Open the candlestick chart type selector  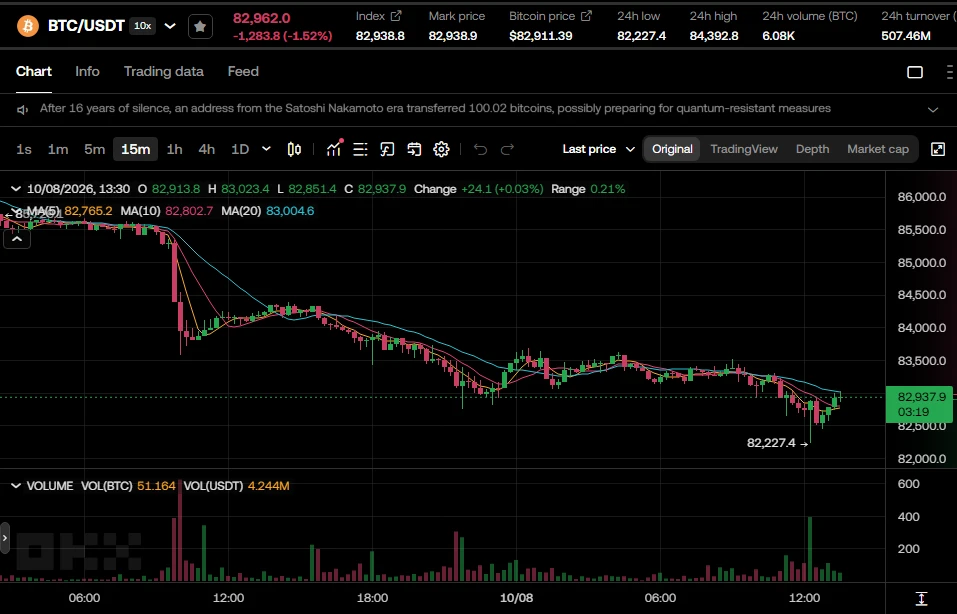tap(294, 149)
